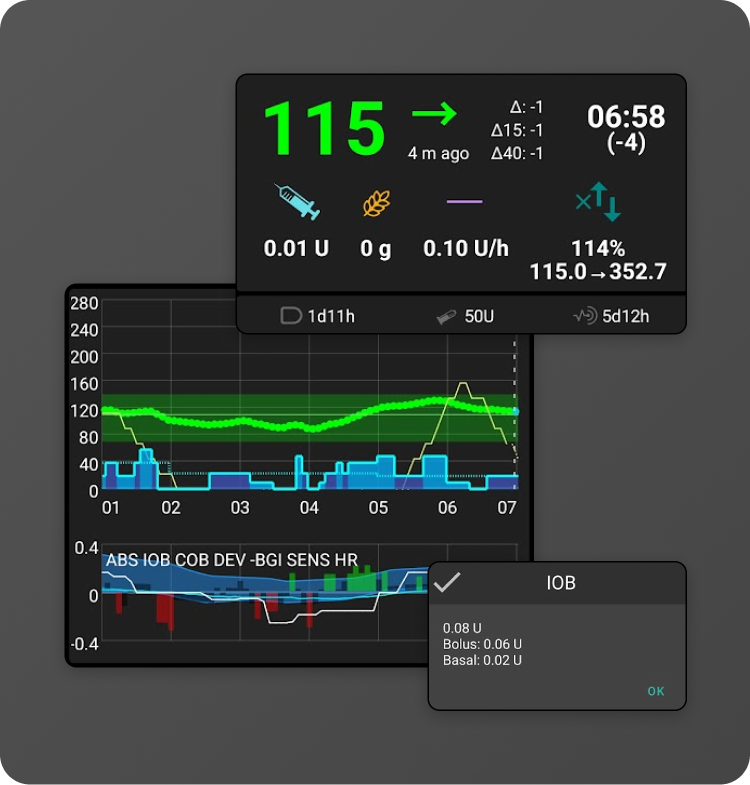Tap the purple basal rate line icon
The height and width of the screenshot is (785, 750).
click(x=464, y=202)
